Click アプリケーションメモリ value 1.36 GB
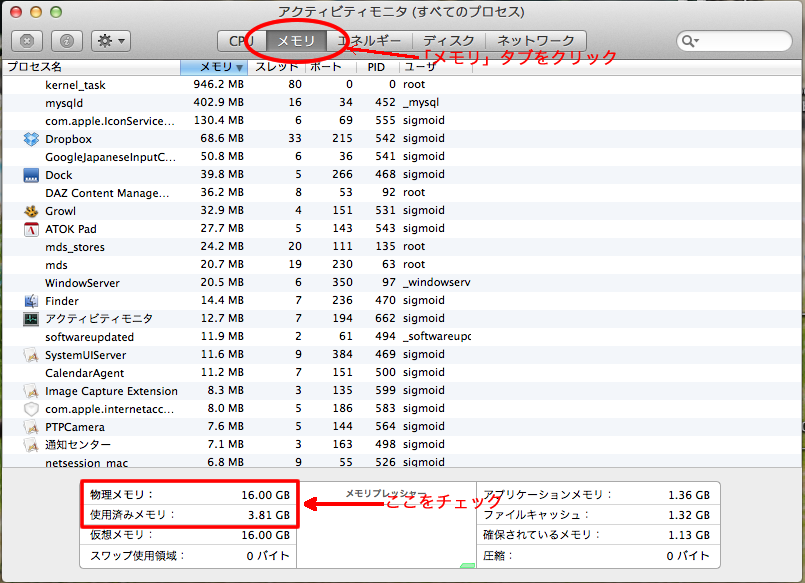This screenshot has height=583, width=805. pyautogui.click(x=689, y=495)
